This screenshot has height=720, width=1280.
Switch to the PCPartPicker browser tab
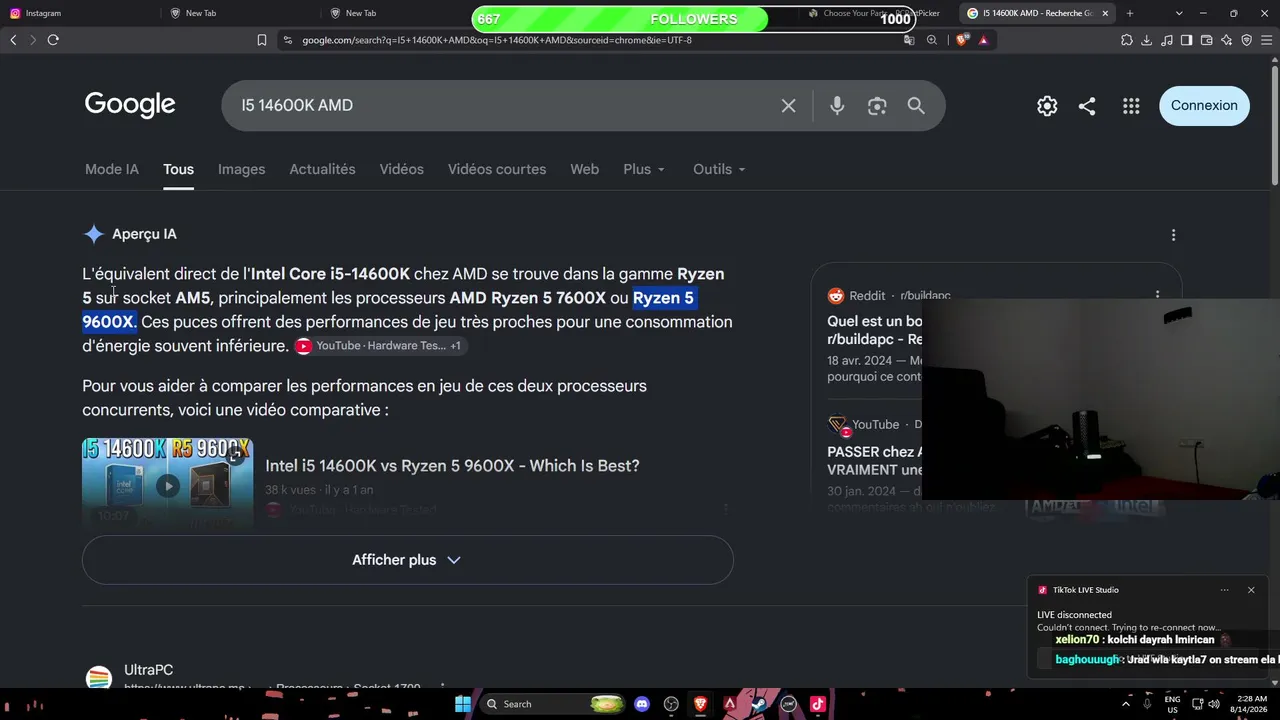(875, 13)
